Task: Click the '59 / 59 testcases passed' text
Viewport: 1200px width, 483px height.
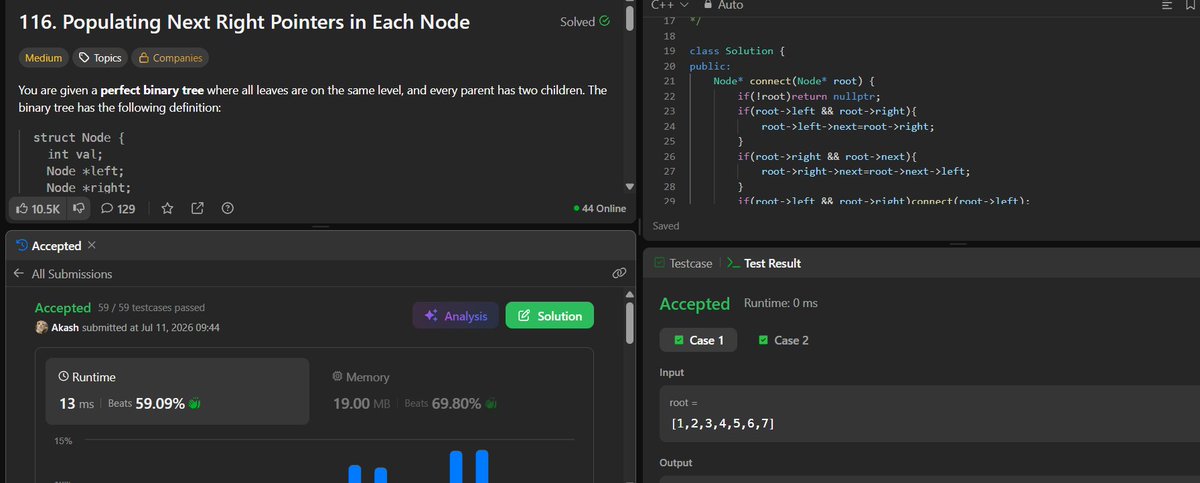Action: (151, 307)
